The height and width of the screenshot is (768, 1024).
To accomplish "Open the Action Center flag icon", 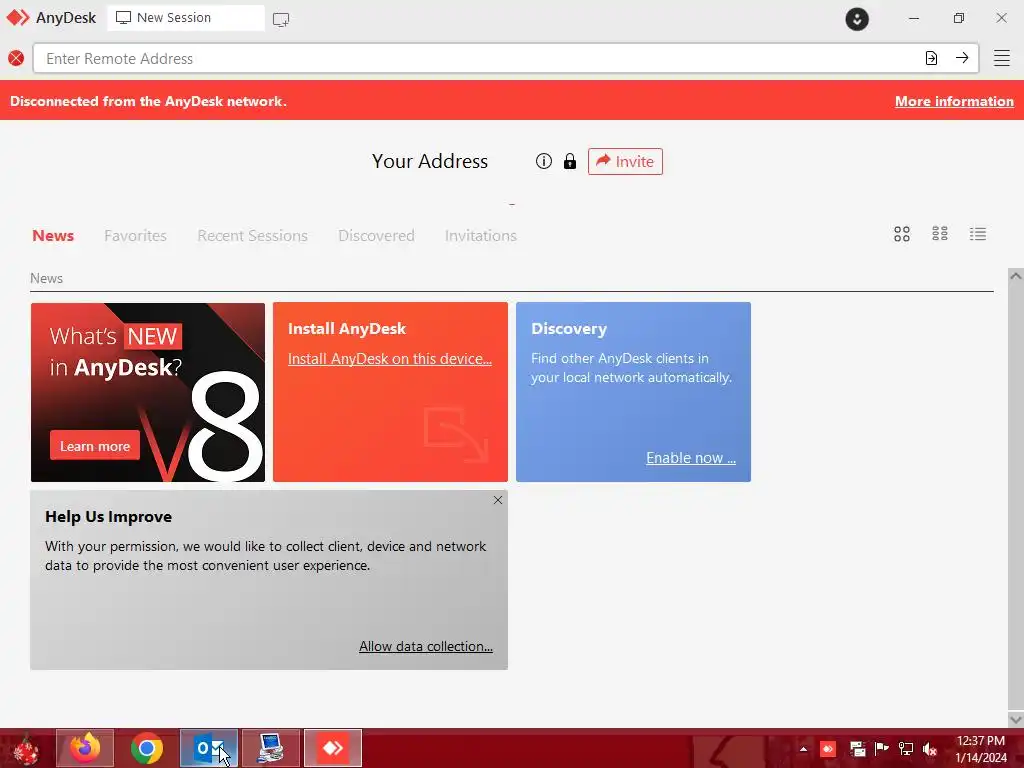I will [x=881, y=748].
